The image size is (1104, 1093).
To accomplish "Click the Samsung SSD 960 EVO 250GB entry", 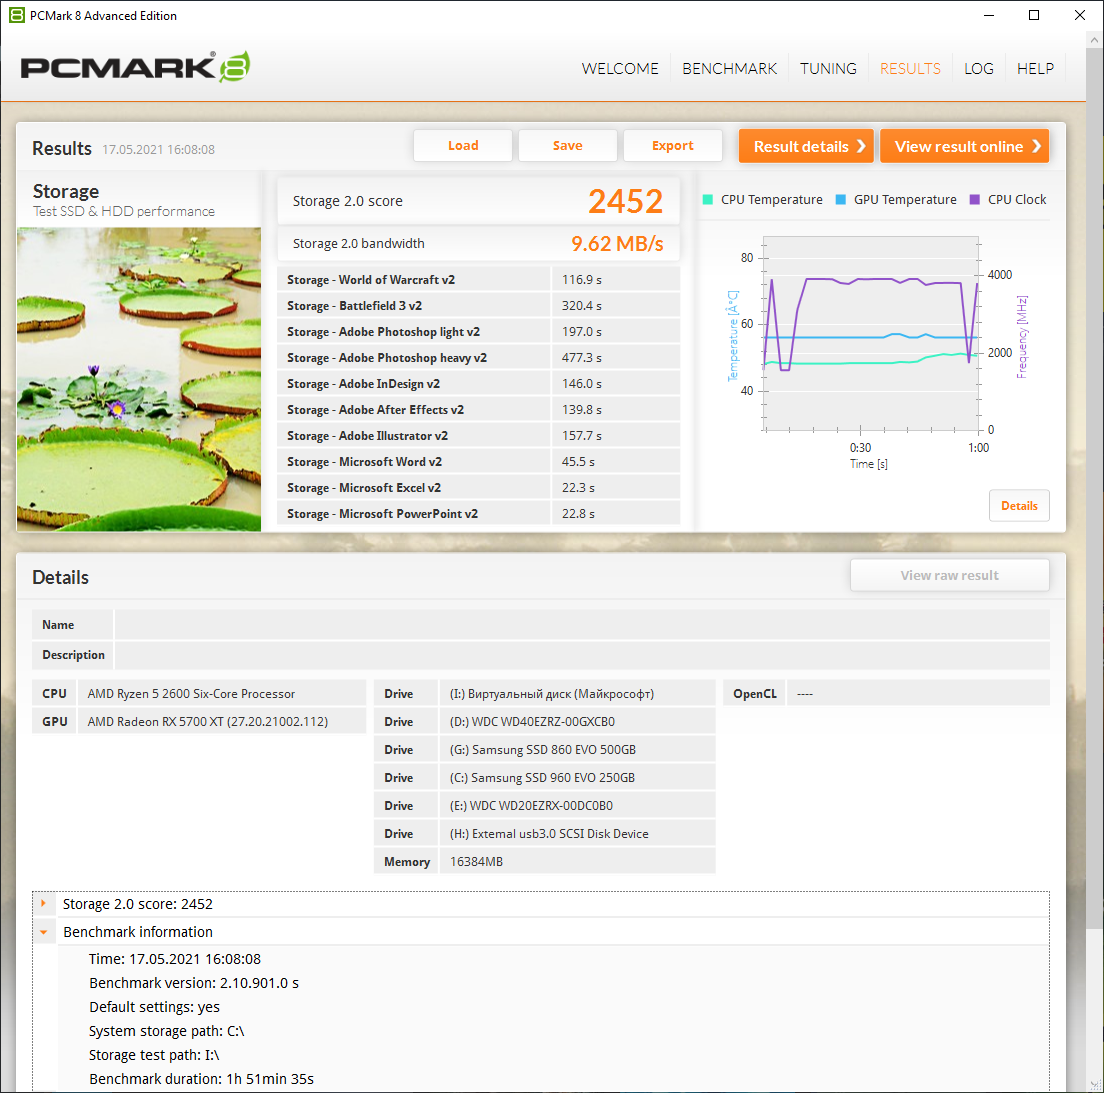I will [577, 777].
